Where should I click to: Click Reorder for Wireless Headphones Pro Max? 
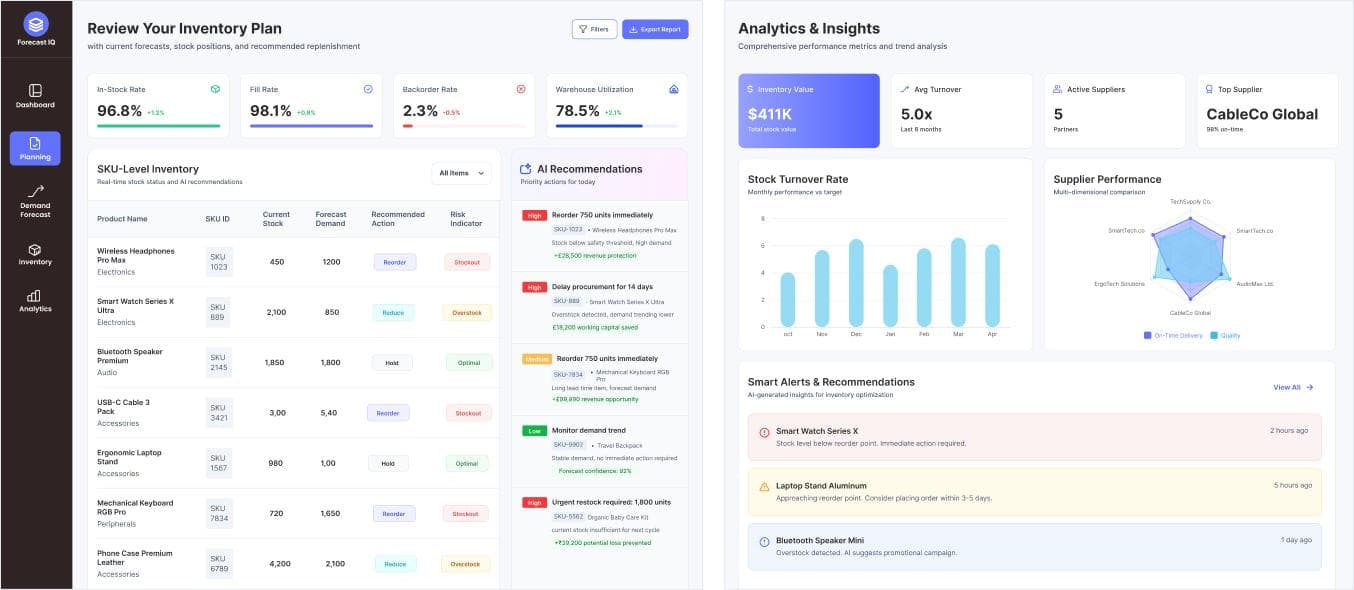(x=395, y=262)
